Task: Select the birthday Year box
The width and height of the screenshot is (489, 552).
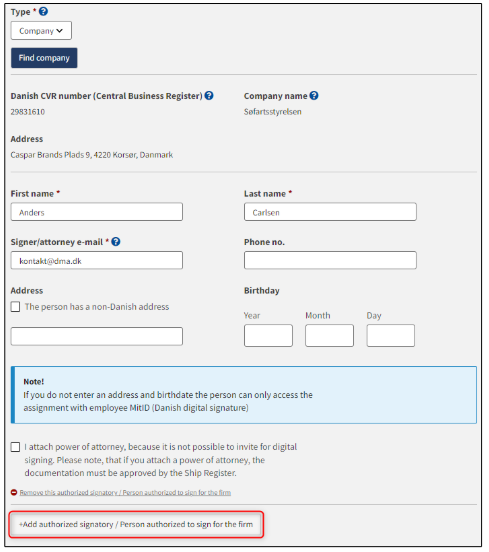Action: pyautogui.click(x=268, y=336)
